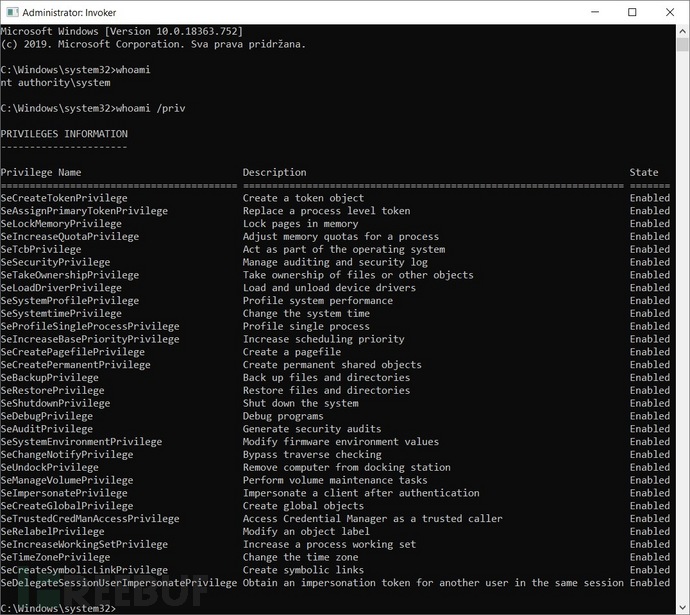Click 'SeTrustedCredManAccessPrivilege' entry
Screen dimensions: 690x615
click(x=90, y=519)
